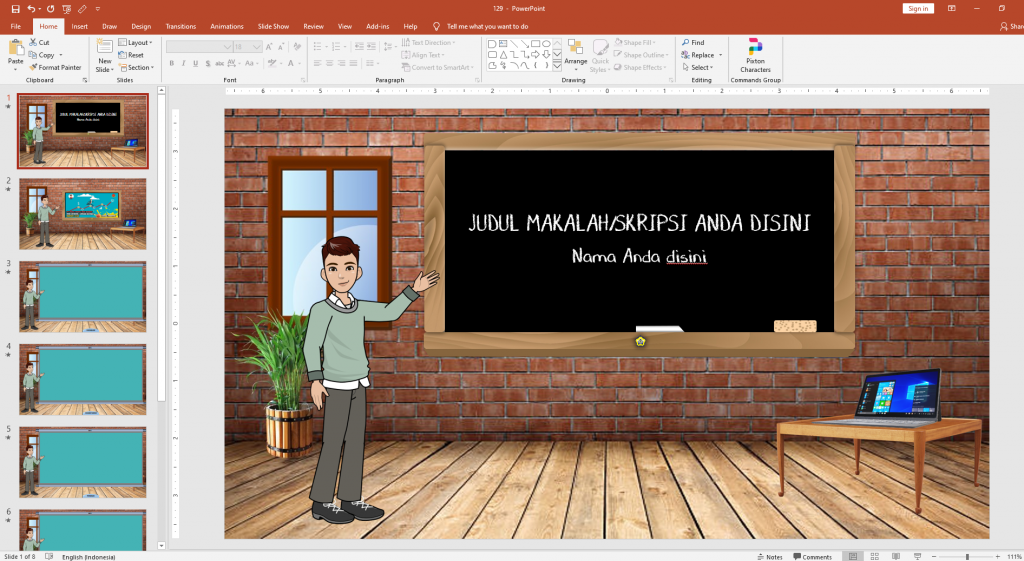Switch to Reading view icon
The image size is (1024, 561).
pos(896,556)
